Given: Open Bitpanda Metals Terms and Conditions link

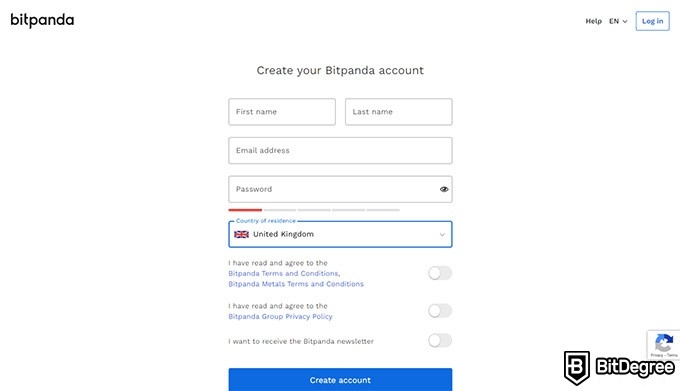Looking at the screenshot, I should [296, 284].
